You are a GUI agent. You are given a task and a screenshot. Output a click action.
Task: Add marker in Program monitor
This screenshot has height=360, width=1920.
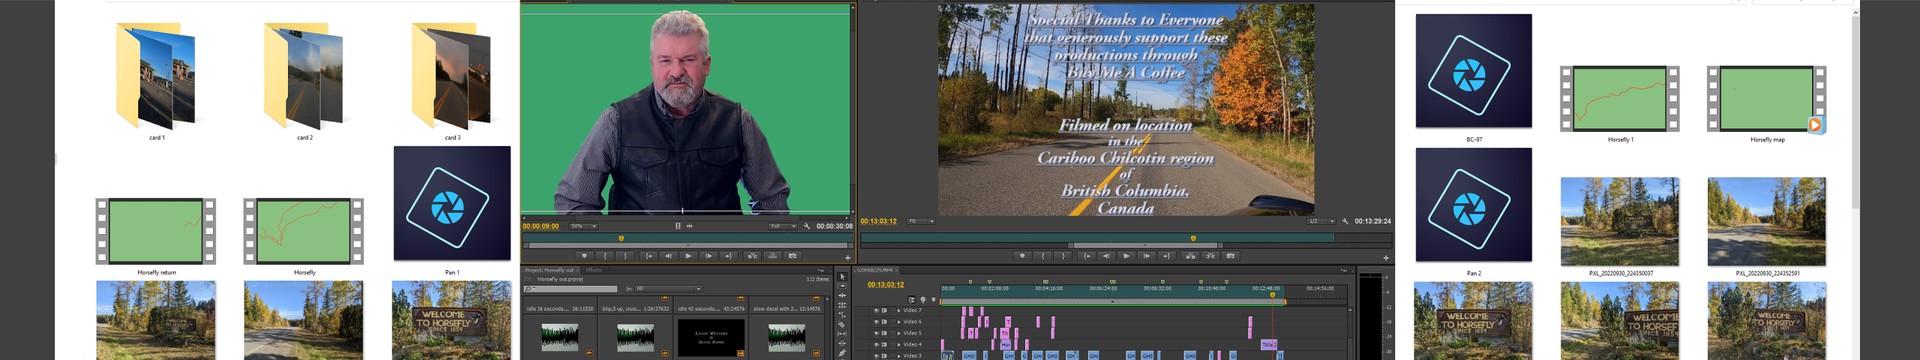pos(1022,256)
